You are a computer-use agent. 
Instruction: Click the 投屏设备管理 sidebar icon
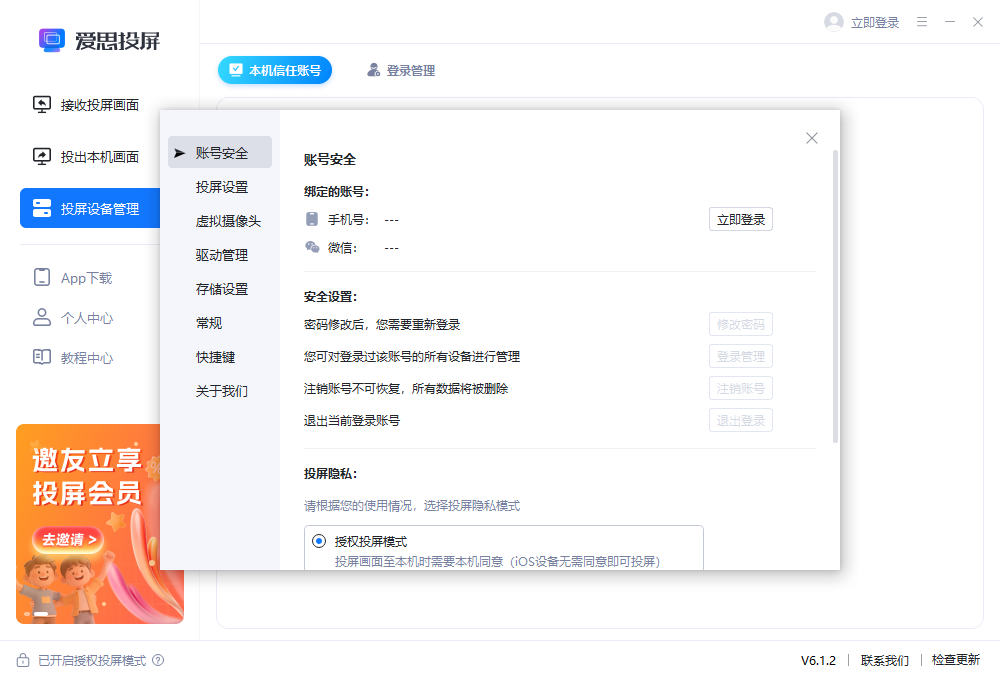click(x=41, y=208)
